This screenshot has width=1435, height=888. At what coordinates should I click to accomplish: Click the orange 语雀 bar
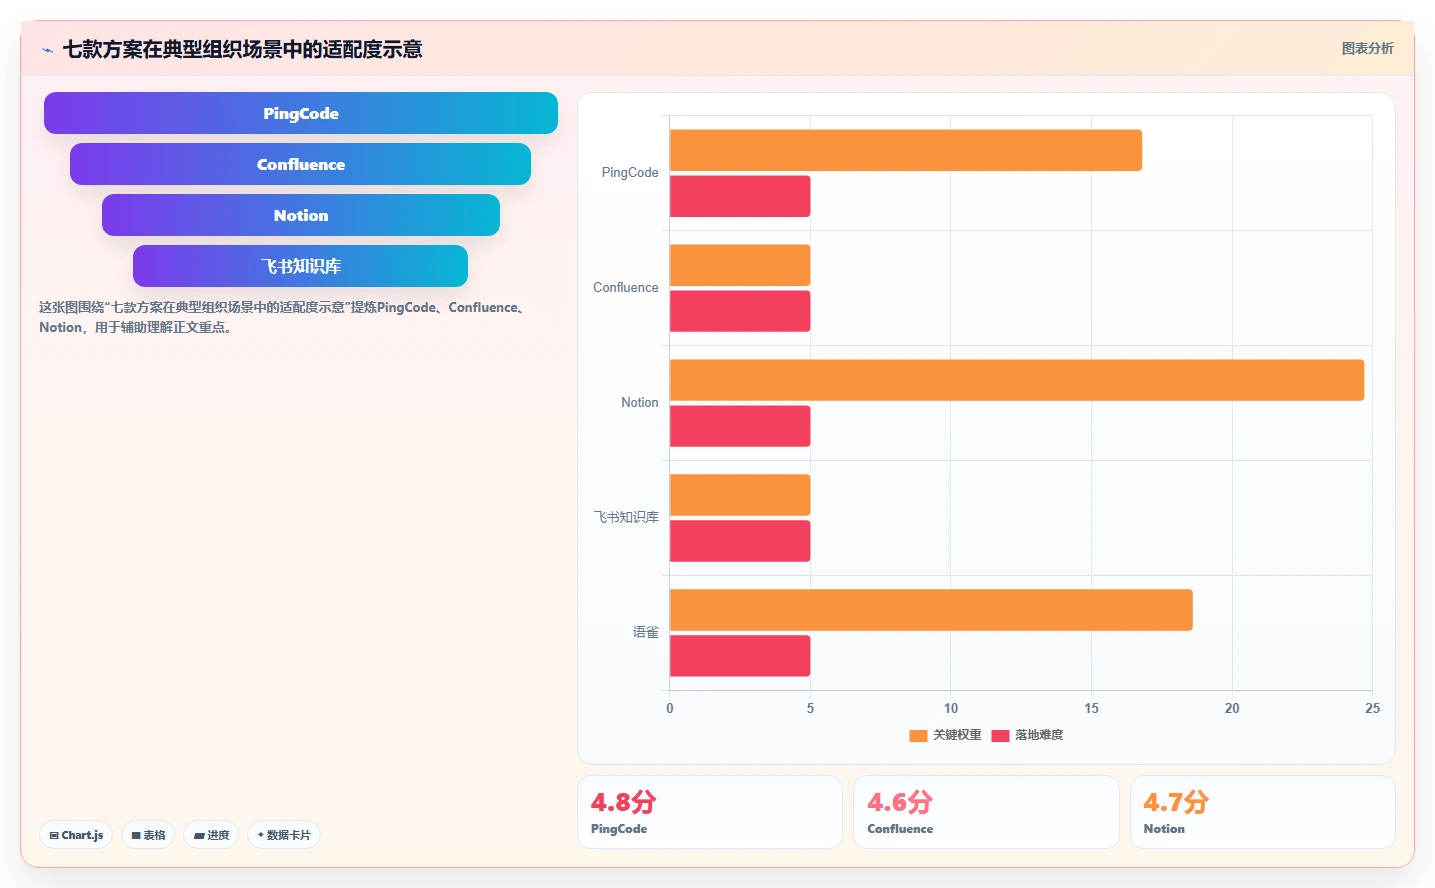931,610
